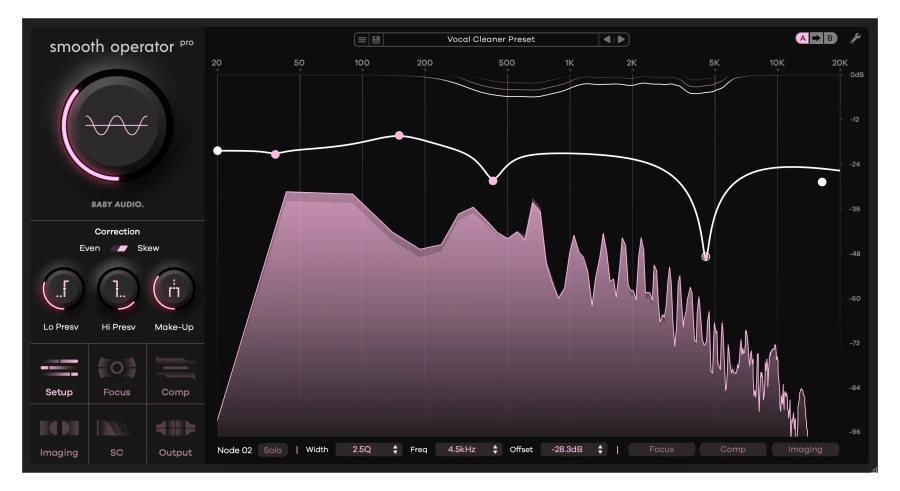Click the Focus button in node bar
The image size is (900, 491).
click(662, 450)
